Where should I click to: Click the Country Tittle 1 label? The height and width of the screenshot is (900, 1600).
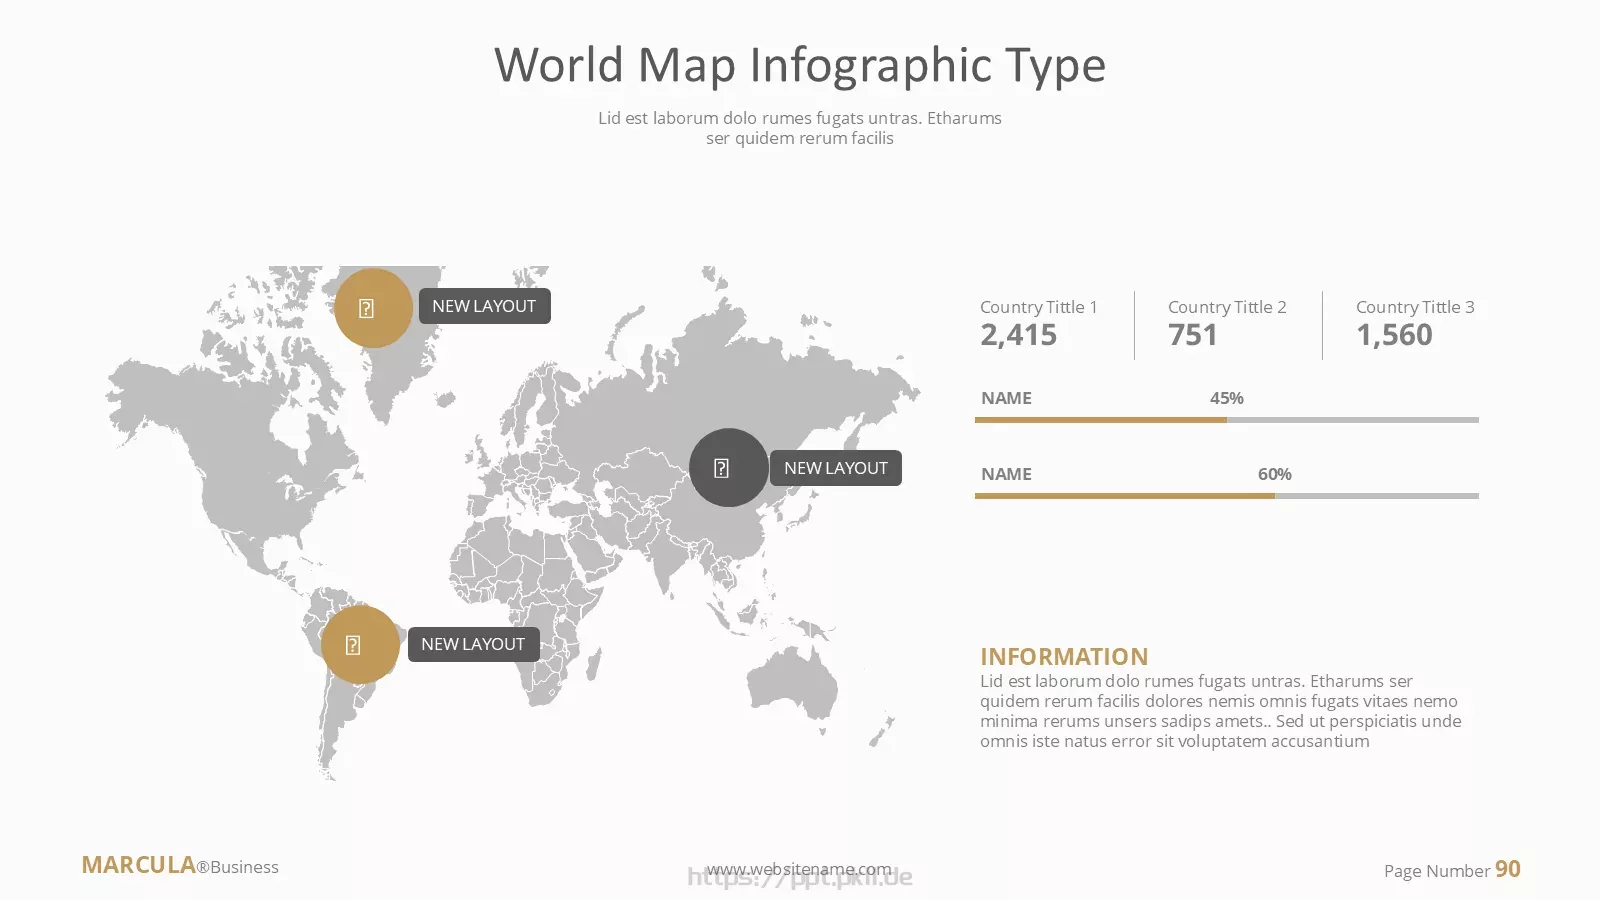coord(1039,307)
